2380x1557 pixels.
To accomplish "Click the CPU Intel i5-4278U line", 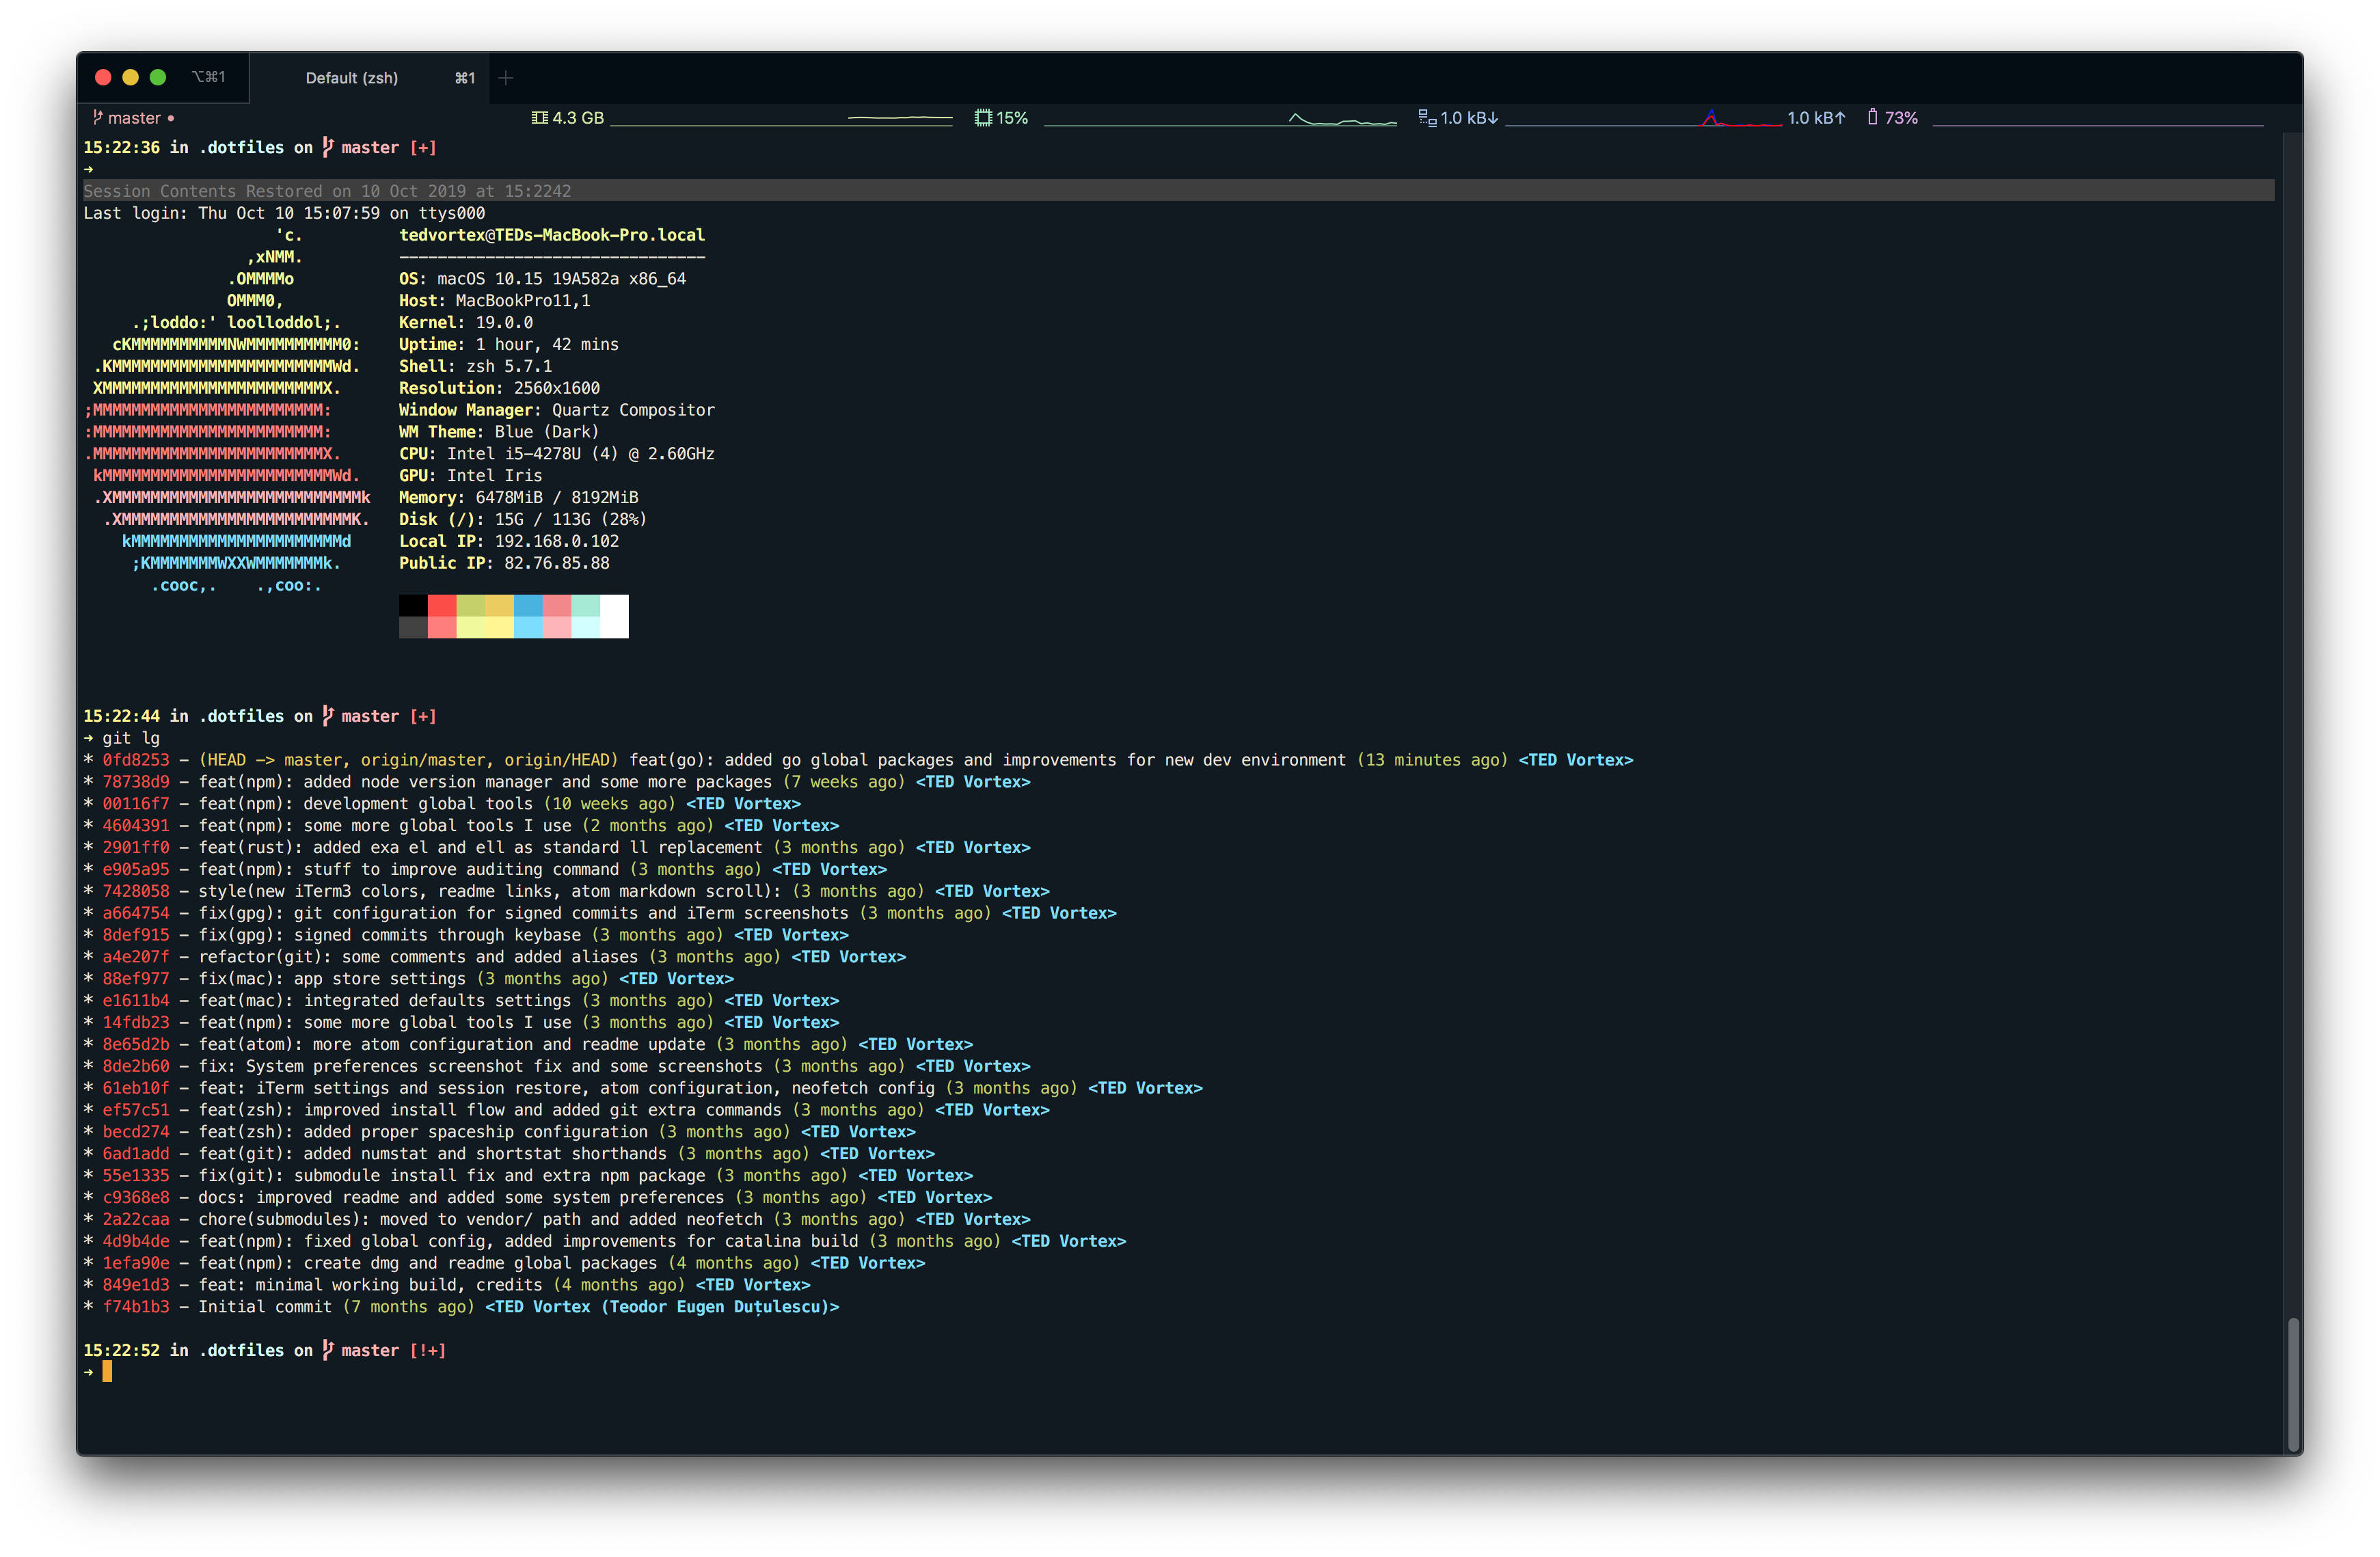I will pyautogui.click(x=557, y=454).
